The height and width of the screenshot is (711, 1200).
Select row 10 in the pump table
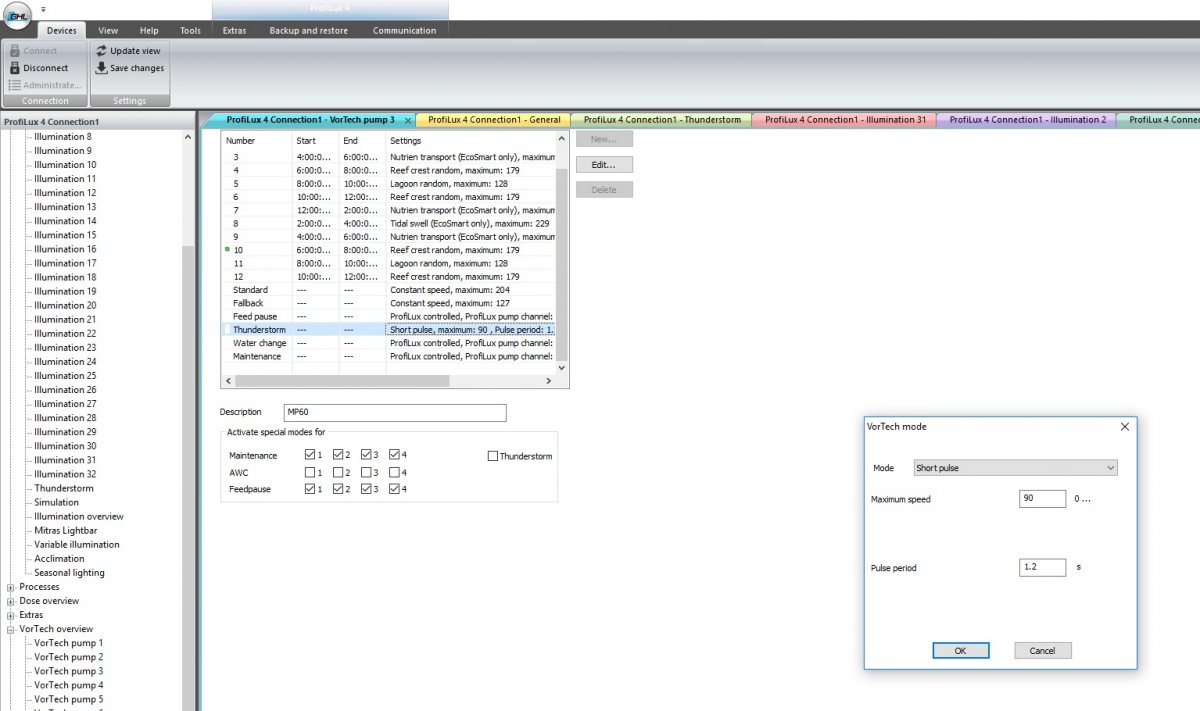tap(388, 250)
